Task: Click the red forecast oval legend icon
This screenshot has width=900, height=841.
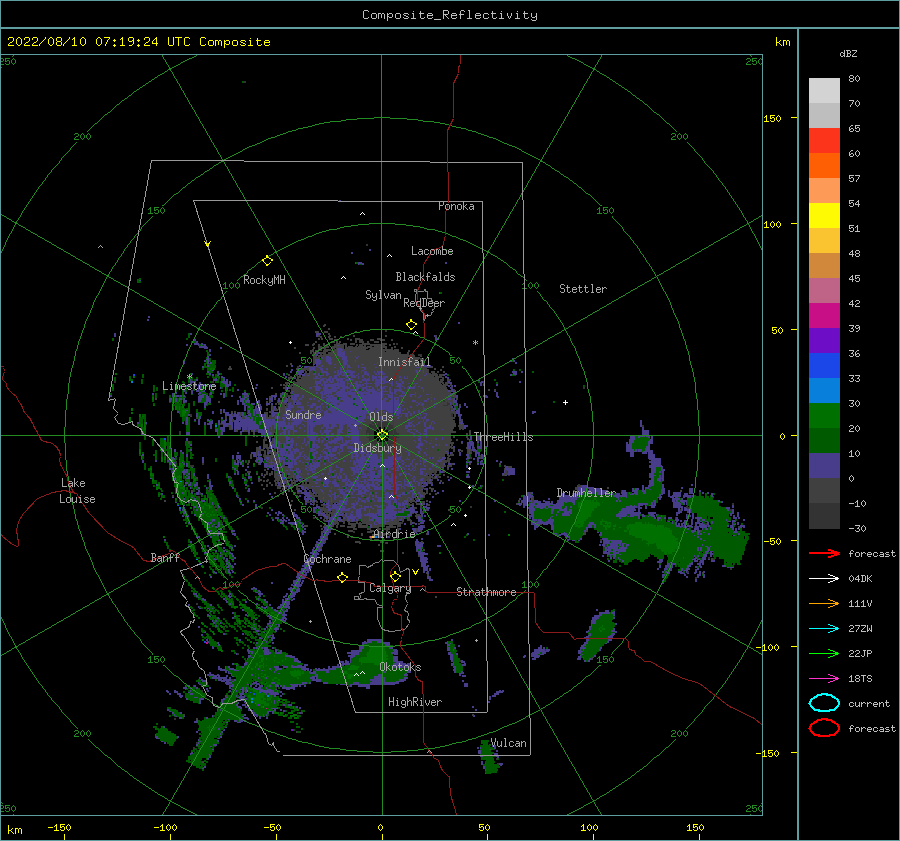Action: [824, 728]
